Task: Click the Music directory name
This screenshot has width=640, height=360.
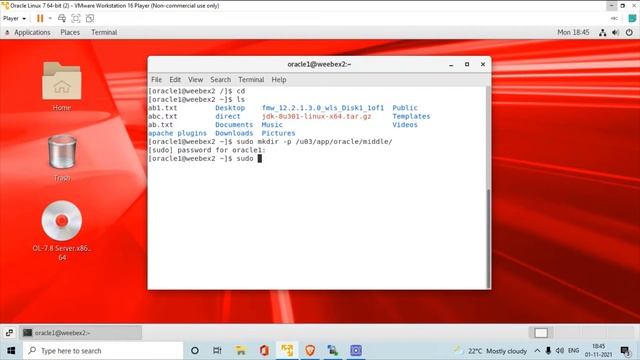Action: coord(272,125)
